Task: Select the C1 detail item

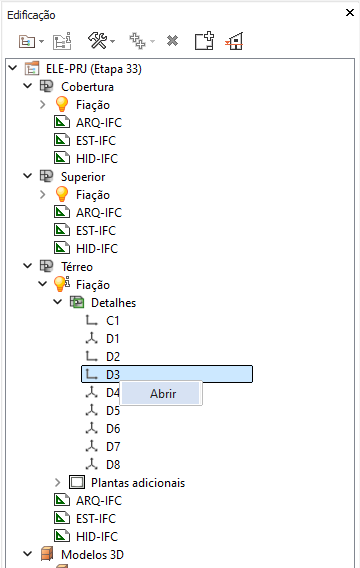Action: [112, 321]
